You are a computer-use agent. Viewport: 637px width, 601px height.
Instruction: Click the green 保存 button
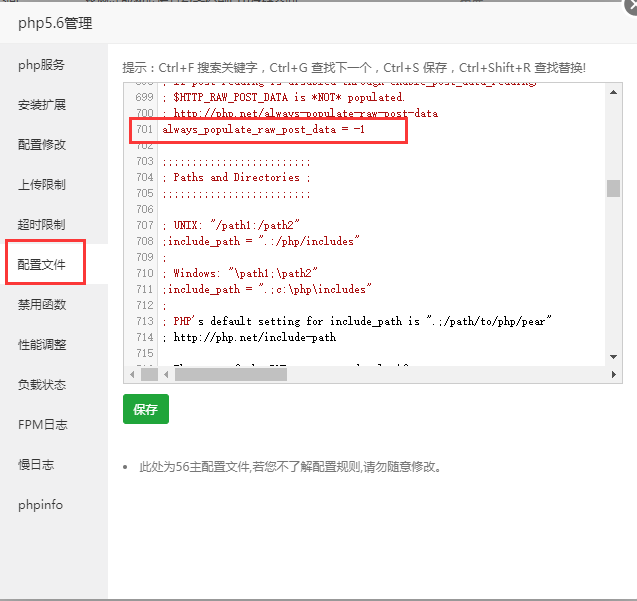(146, 410)
